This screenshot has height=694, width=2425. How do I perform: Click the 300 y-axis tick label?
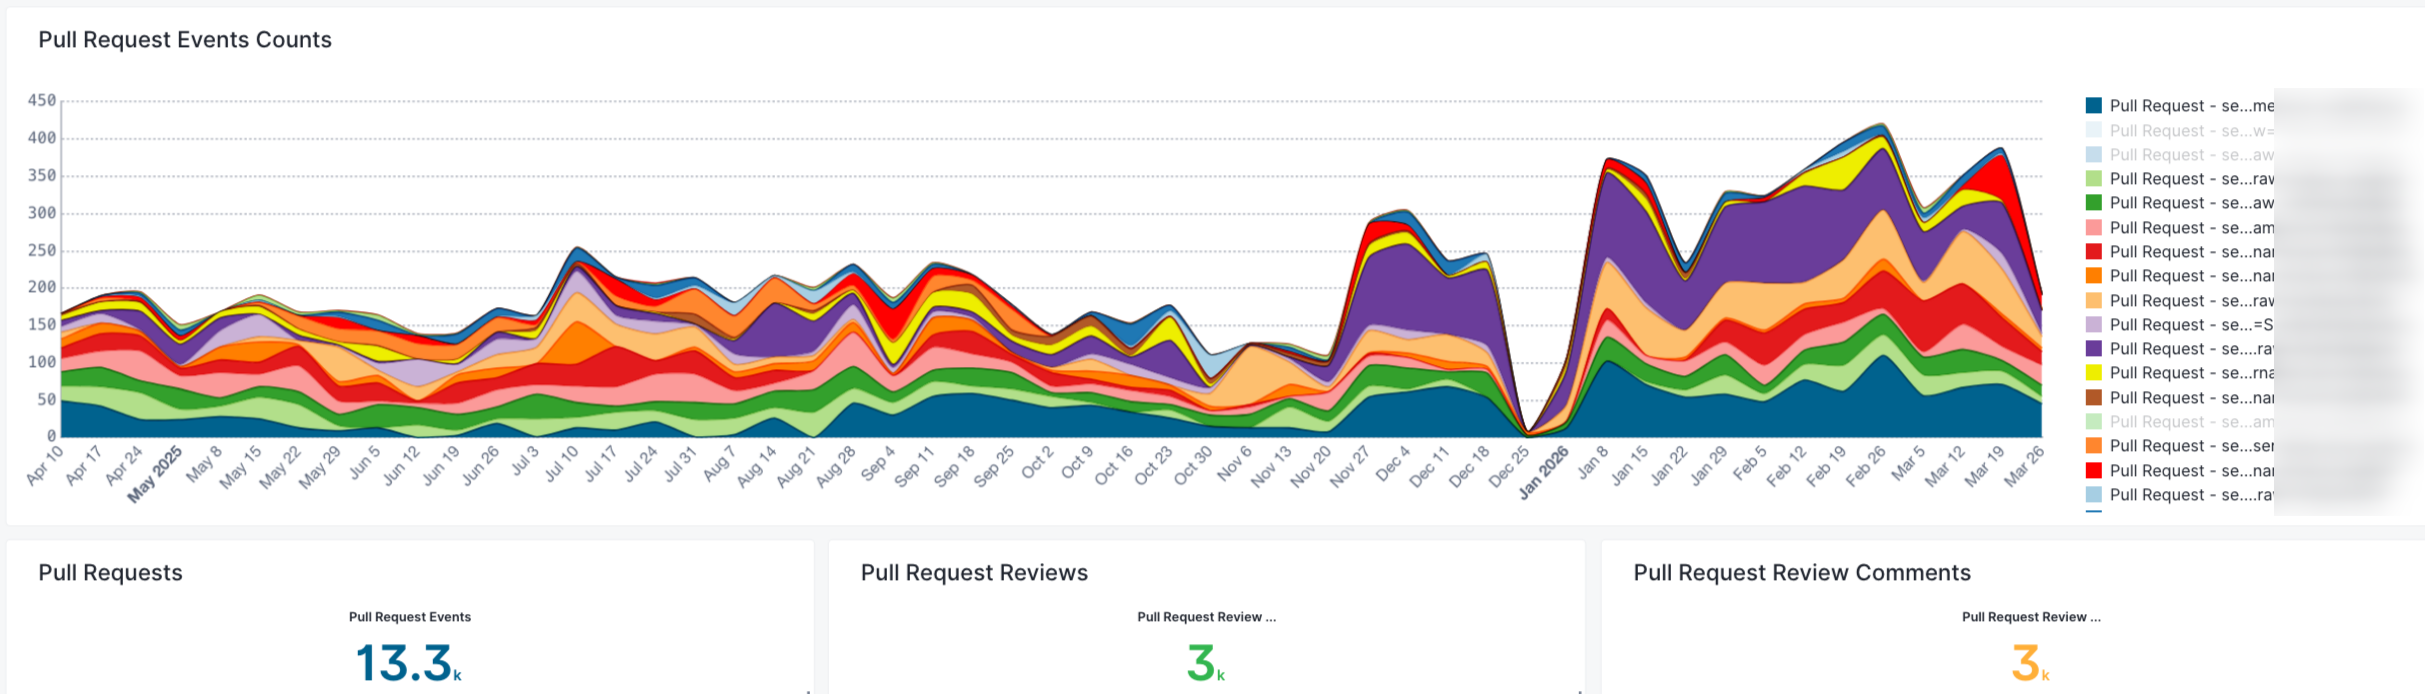coord(42,213)
